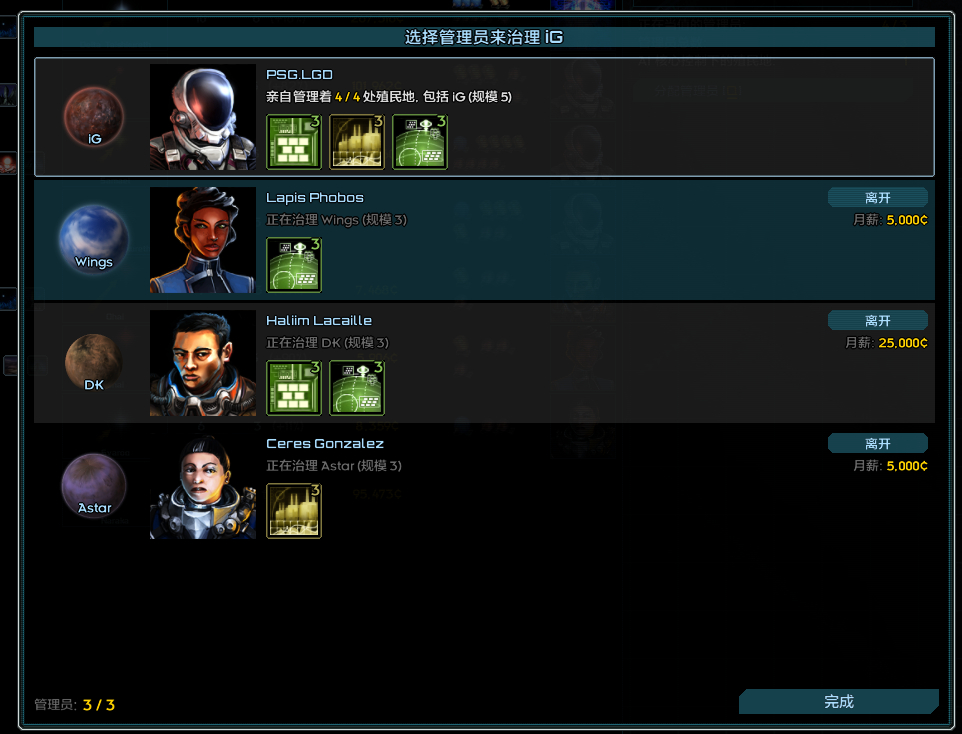
Task: Click Haliim Lacaille's planet grid skill icon
Action: coord(356,388)
